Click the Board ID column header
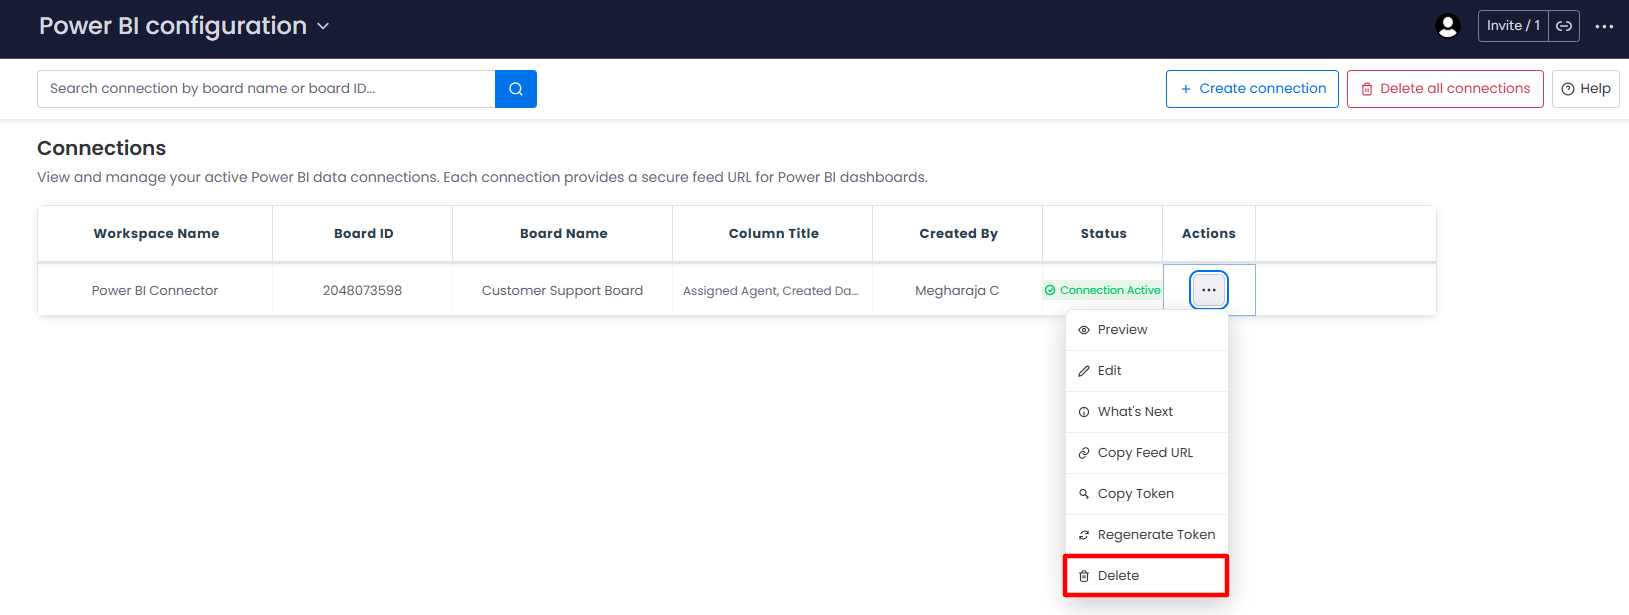This screenshot has height=615, width=1629. [363, 234]
